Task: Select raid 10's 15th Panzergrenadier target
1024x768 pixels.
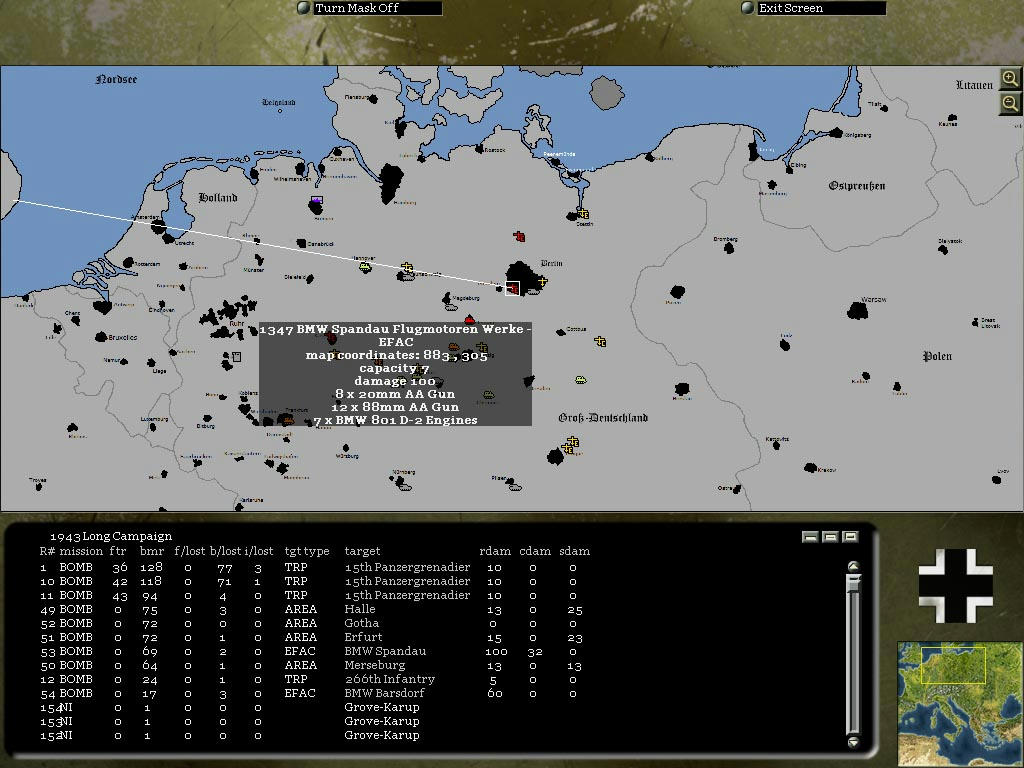Action: [x=408, y=581]
